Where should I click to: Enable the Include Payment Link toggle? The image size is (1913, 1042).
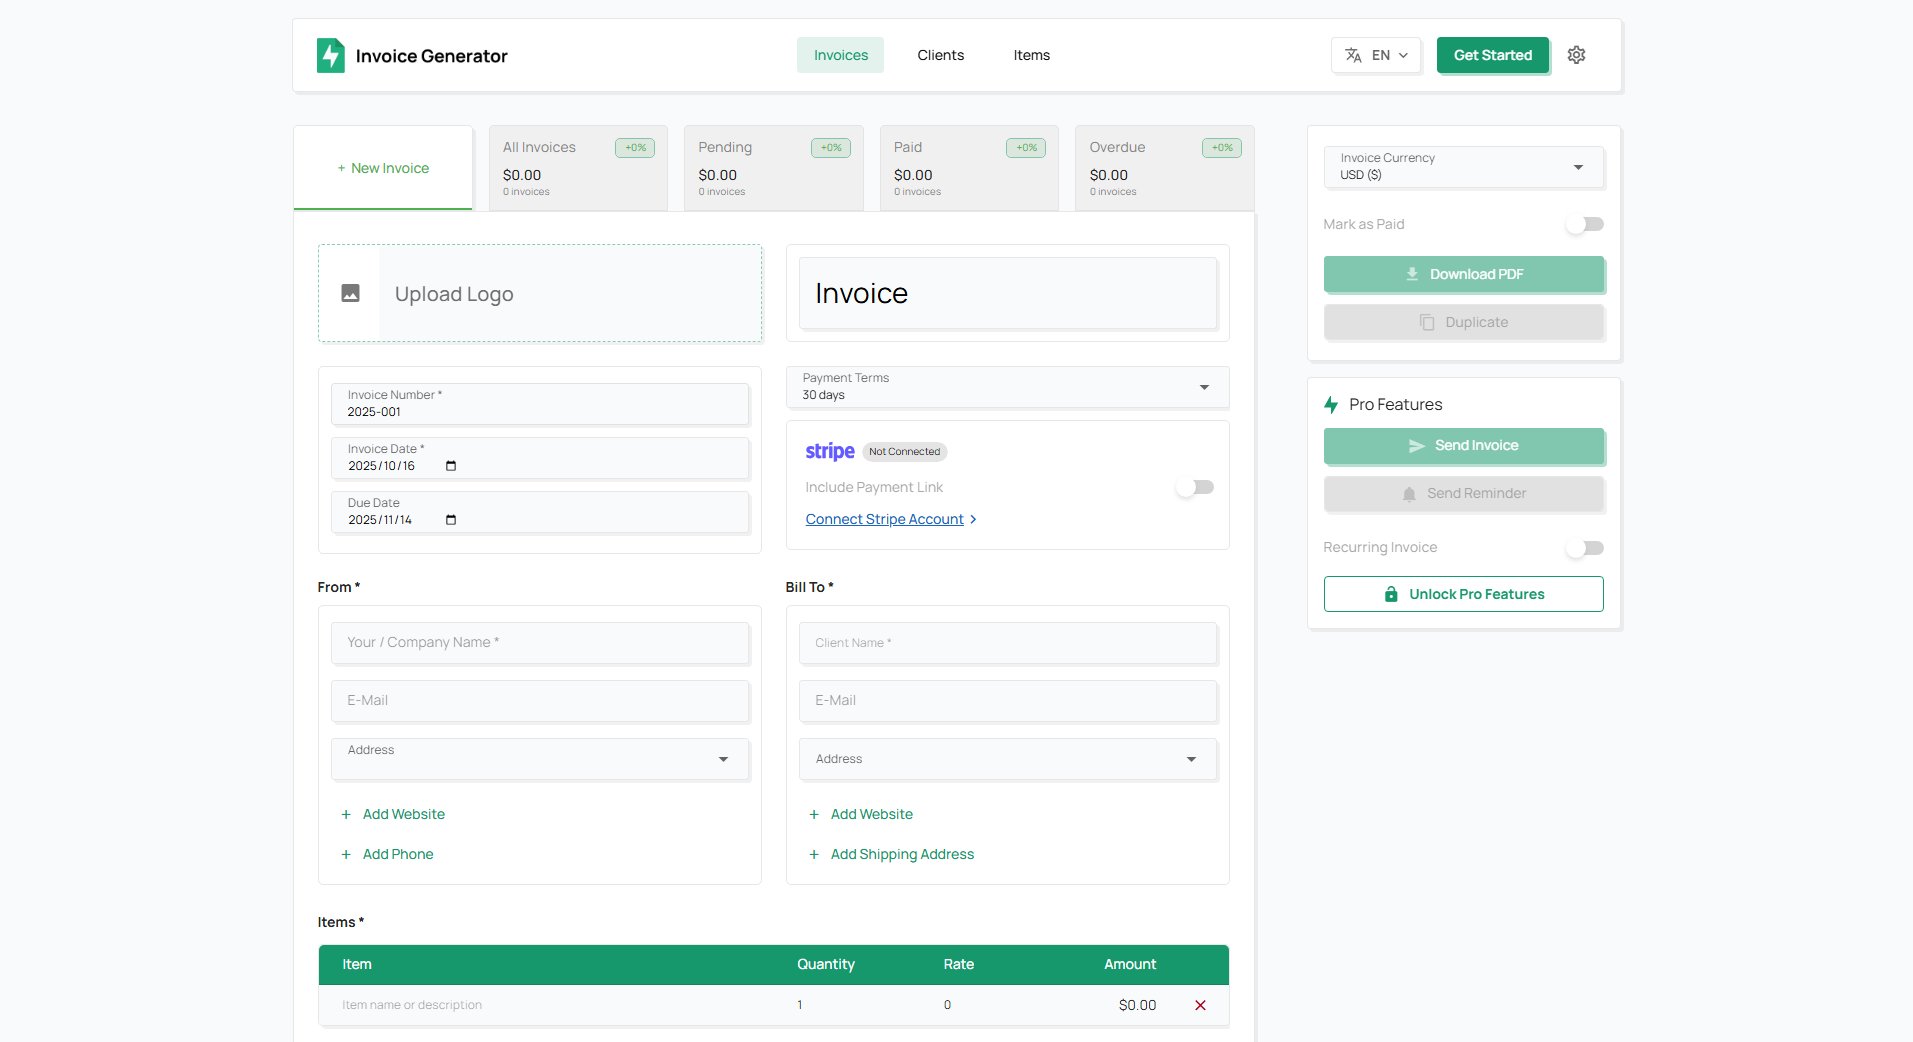tap(1194, 487)
